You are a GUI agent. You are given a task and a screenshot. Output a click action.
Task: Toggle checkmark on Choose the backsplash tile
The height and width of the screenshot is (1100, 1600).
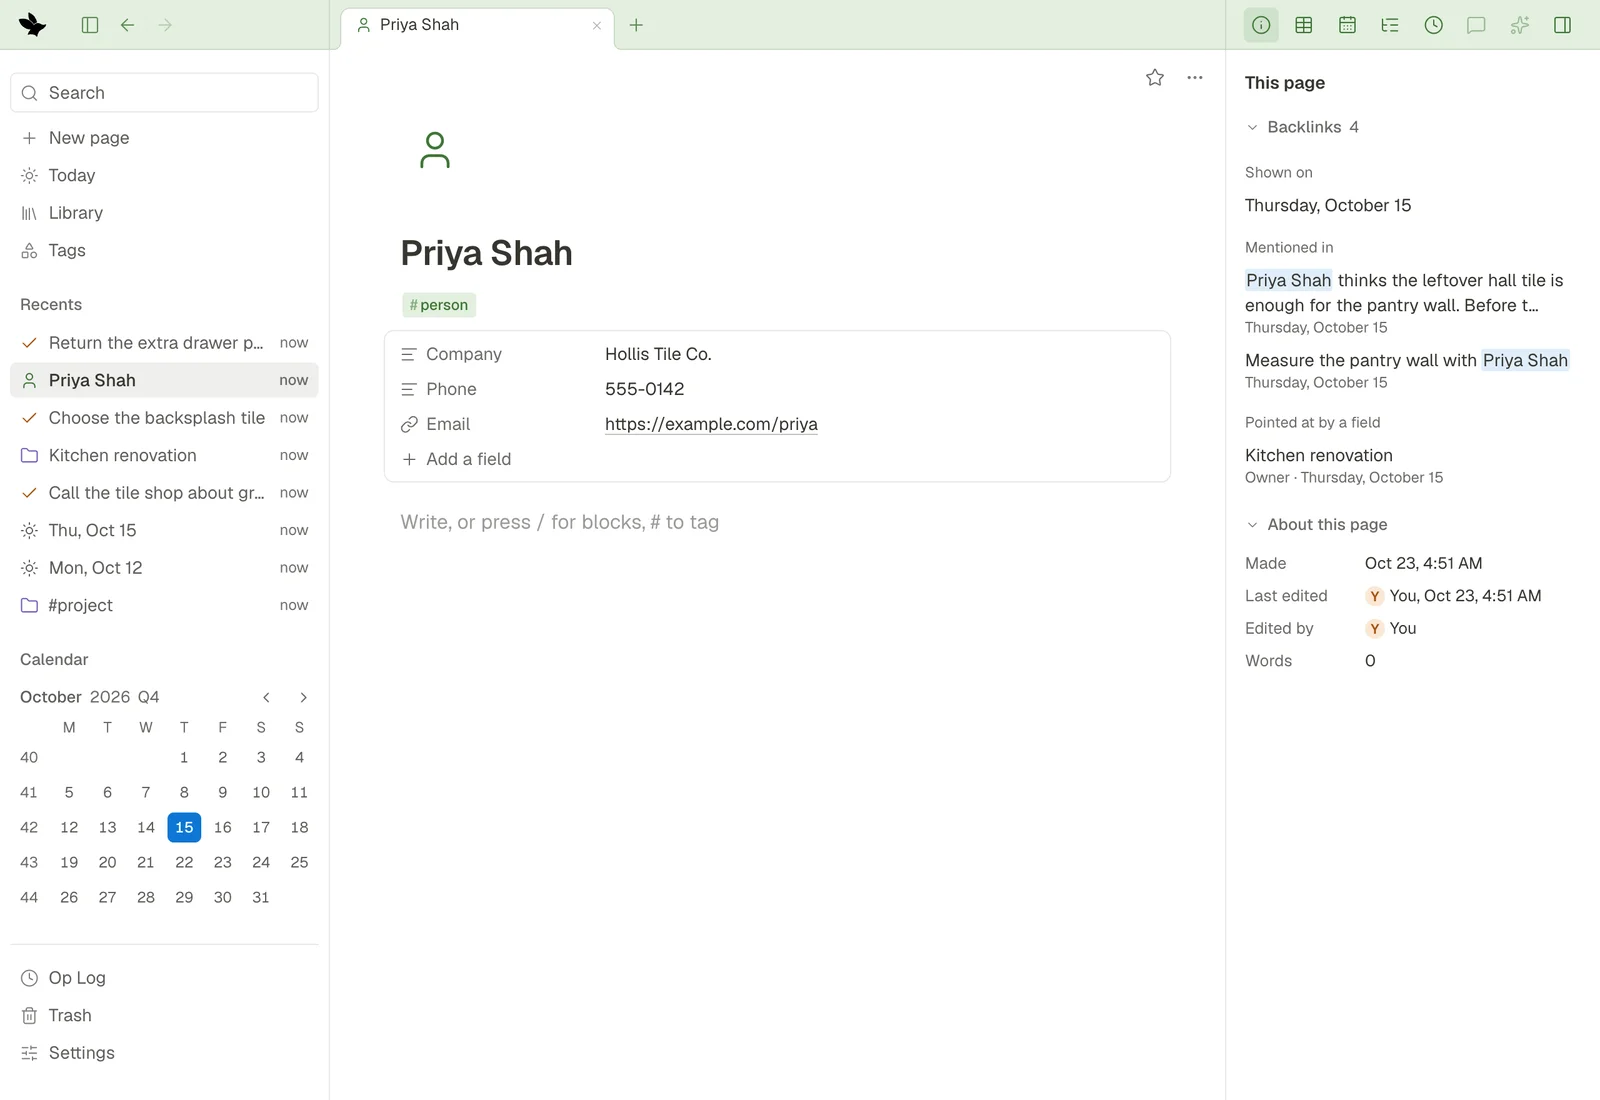(x=29, y=418)
